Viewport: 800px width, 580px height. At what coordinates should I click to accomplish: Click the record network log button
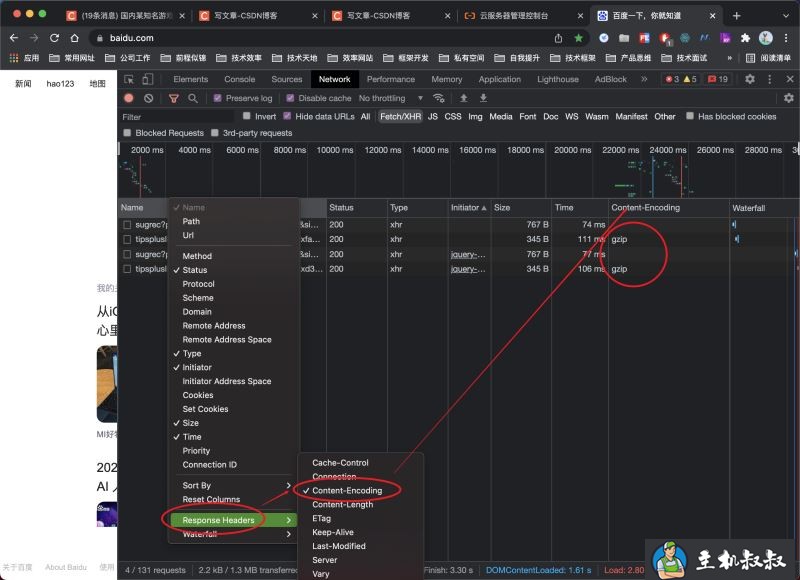coord(129,98)
